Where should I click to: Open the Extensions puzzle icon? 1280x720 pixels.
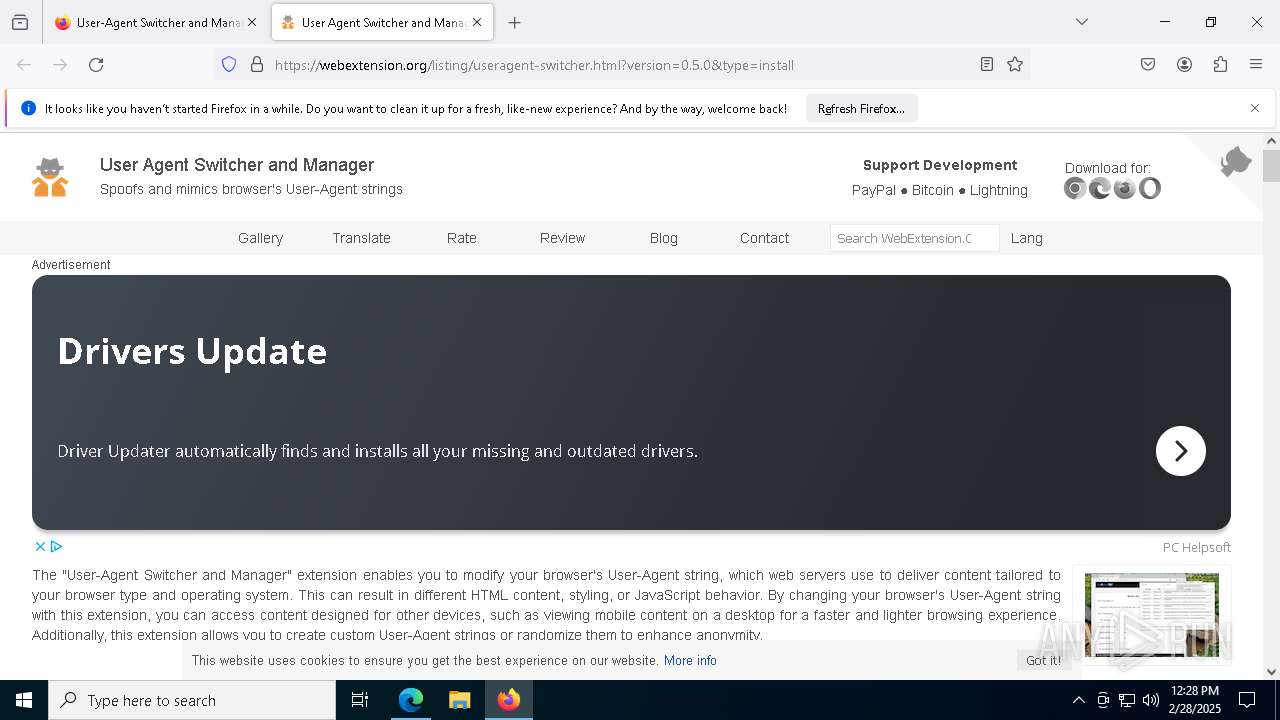[1220, 65]
